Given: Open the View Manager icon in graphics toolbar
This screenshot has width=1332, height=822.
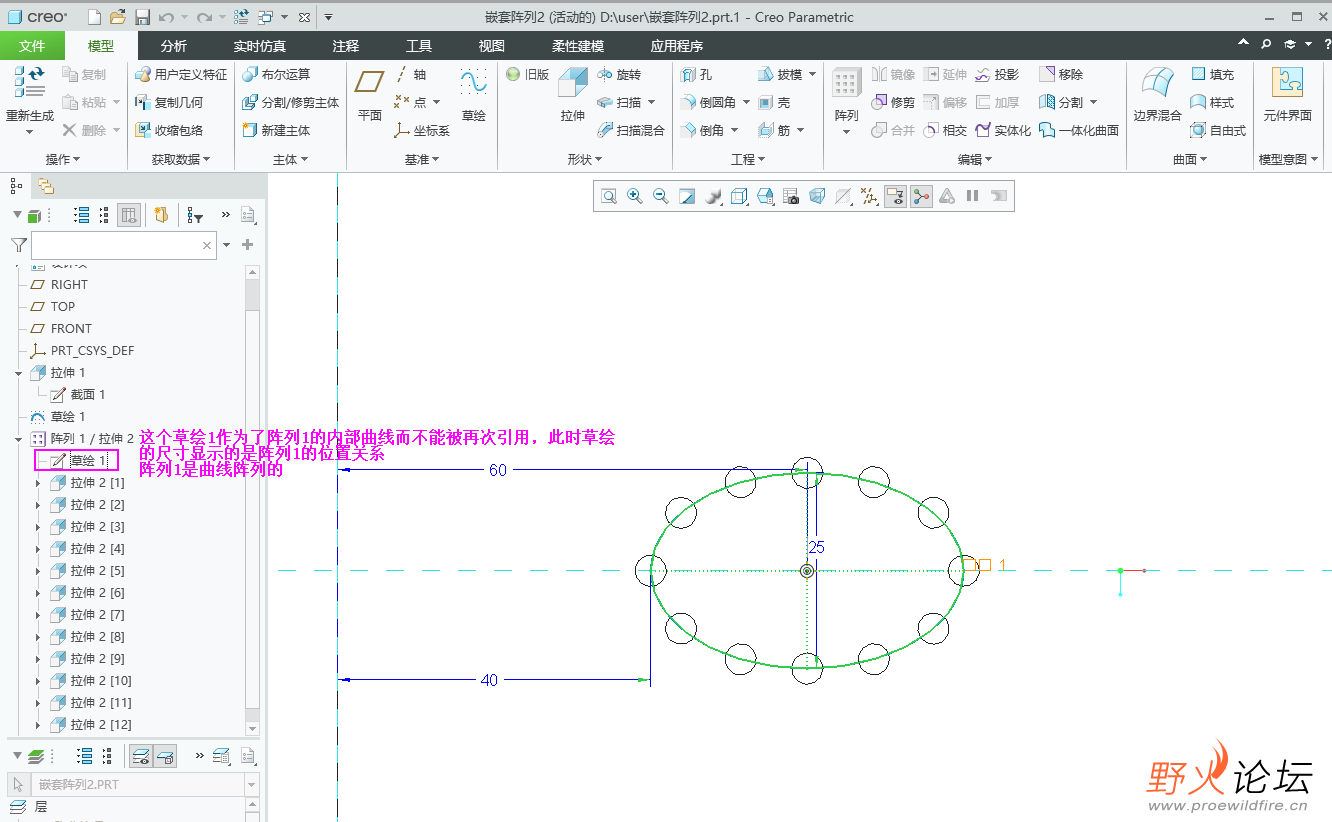Looking at the screenshot, I should (791, 196).
